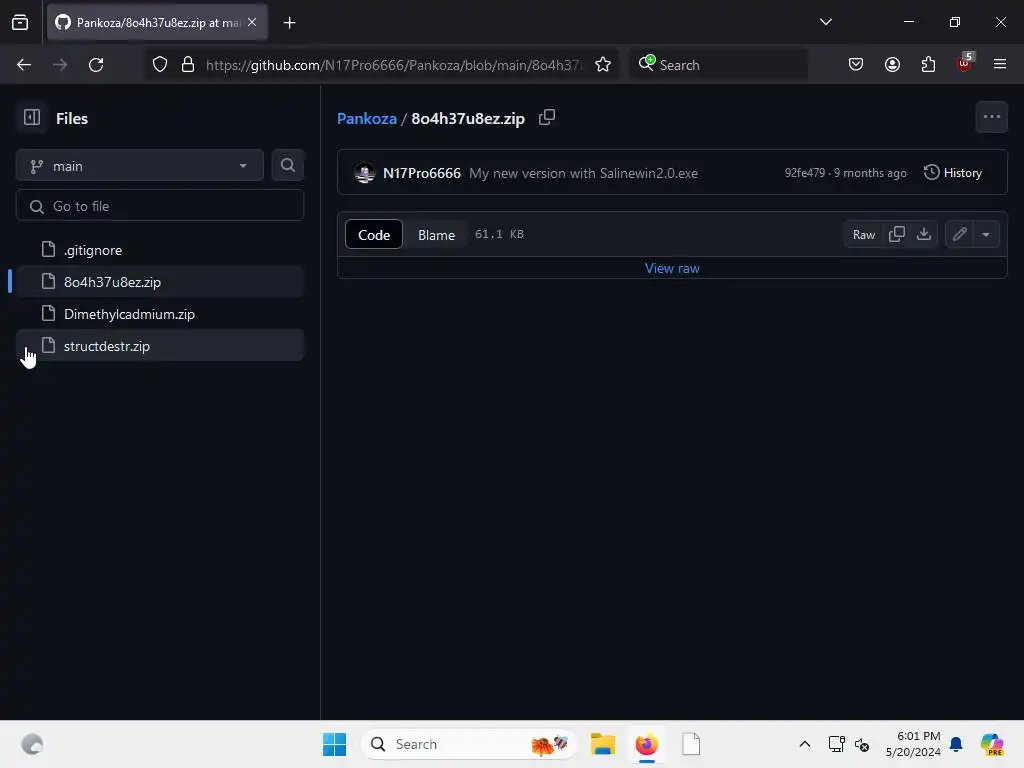This screenshot has height=768, width=1024.
Task: Copy file path icon next to 8o4h37u8ez.zip
Action: [547, 118]
